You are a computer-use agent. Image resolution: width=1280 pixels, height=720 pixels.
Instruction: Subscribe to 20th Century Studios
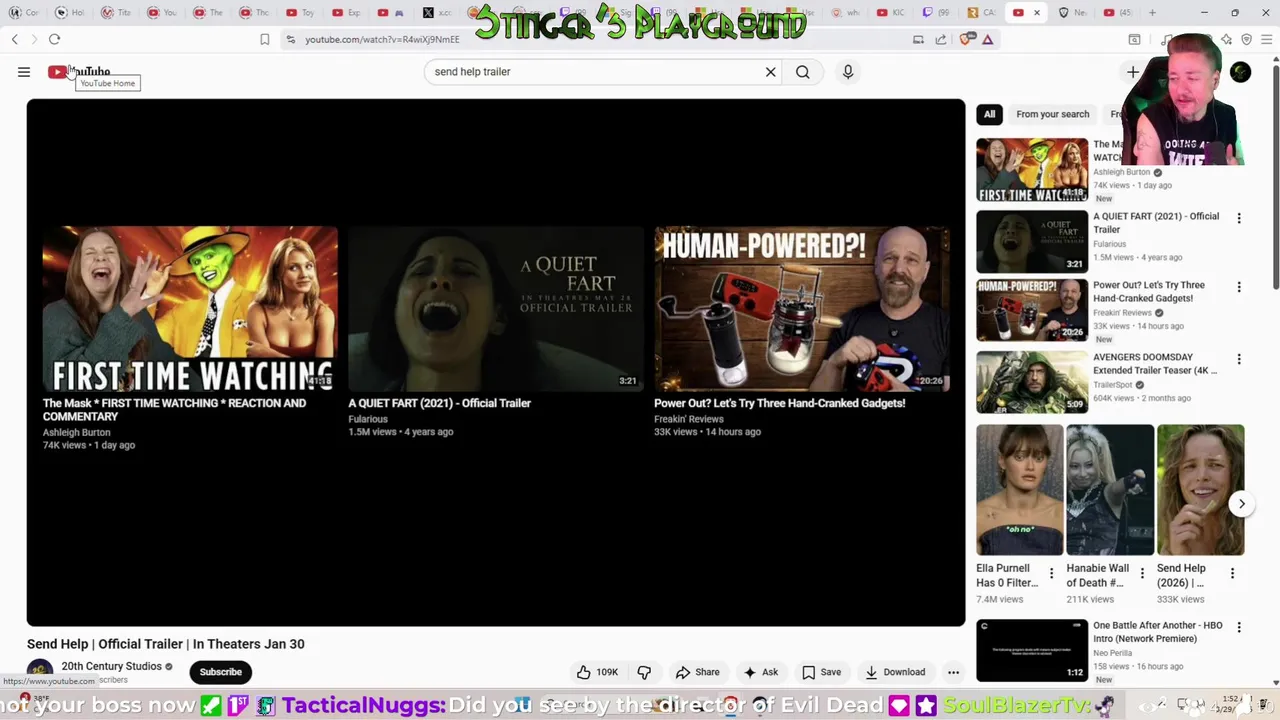click(x=220, y=672)
